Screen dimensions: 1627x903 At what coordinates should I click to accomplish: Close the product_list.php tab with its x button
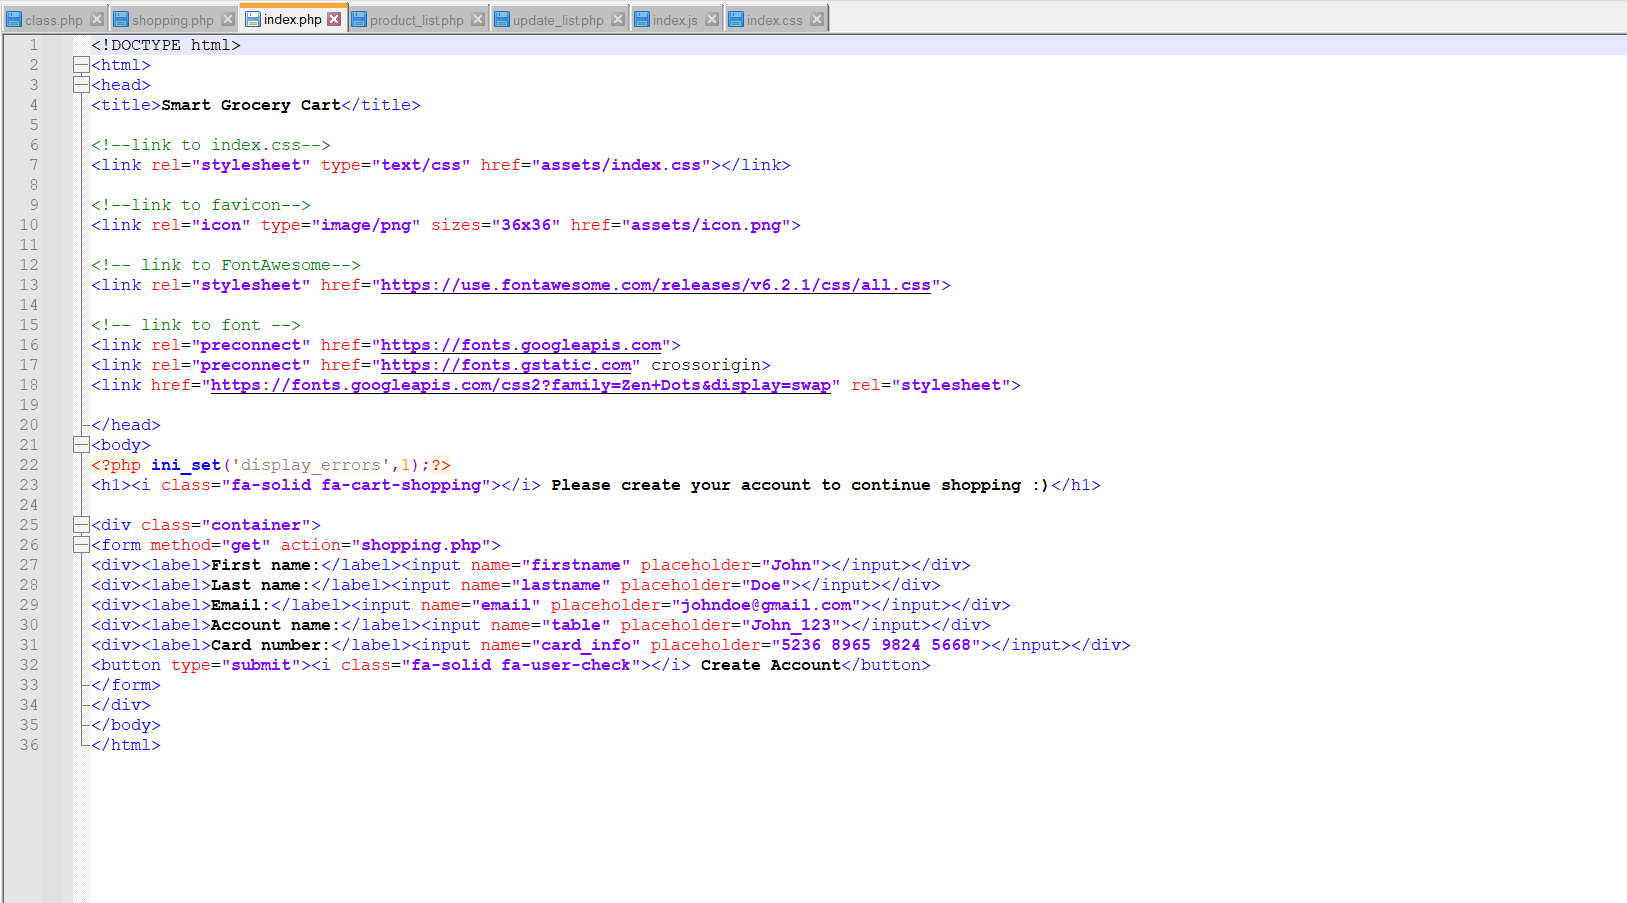[477, 17]
